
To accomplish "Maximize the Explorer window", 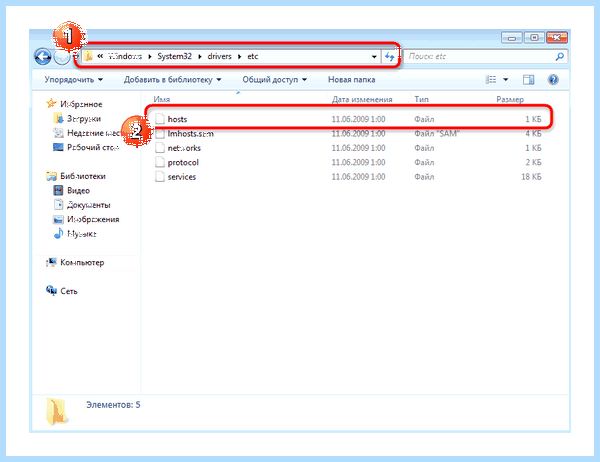I will click(x=534, y=38).
